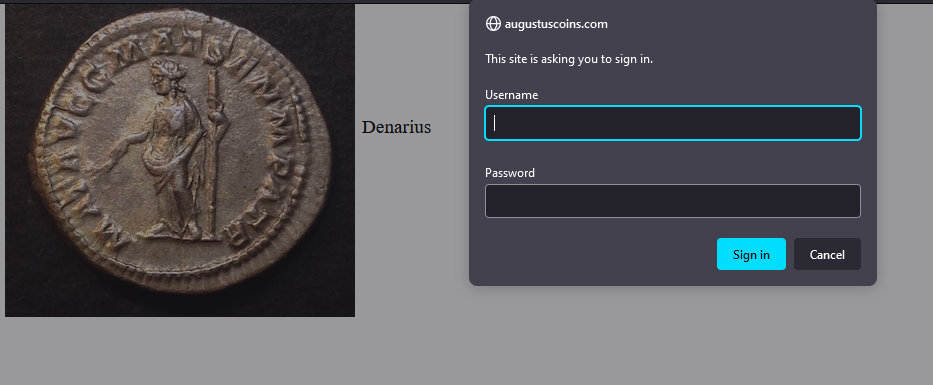The image size is (933, 385).
Task: Focus the Password input field
Action: [x=672, y=201]
